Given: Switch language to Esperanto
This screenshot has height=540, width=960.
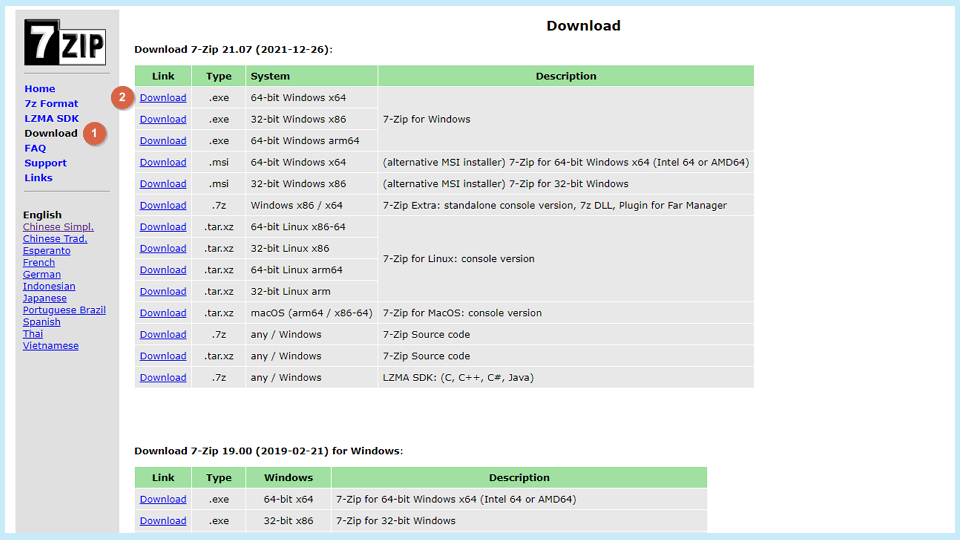Looking at the screenshot, I should coord(47,250).
